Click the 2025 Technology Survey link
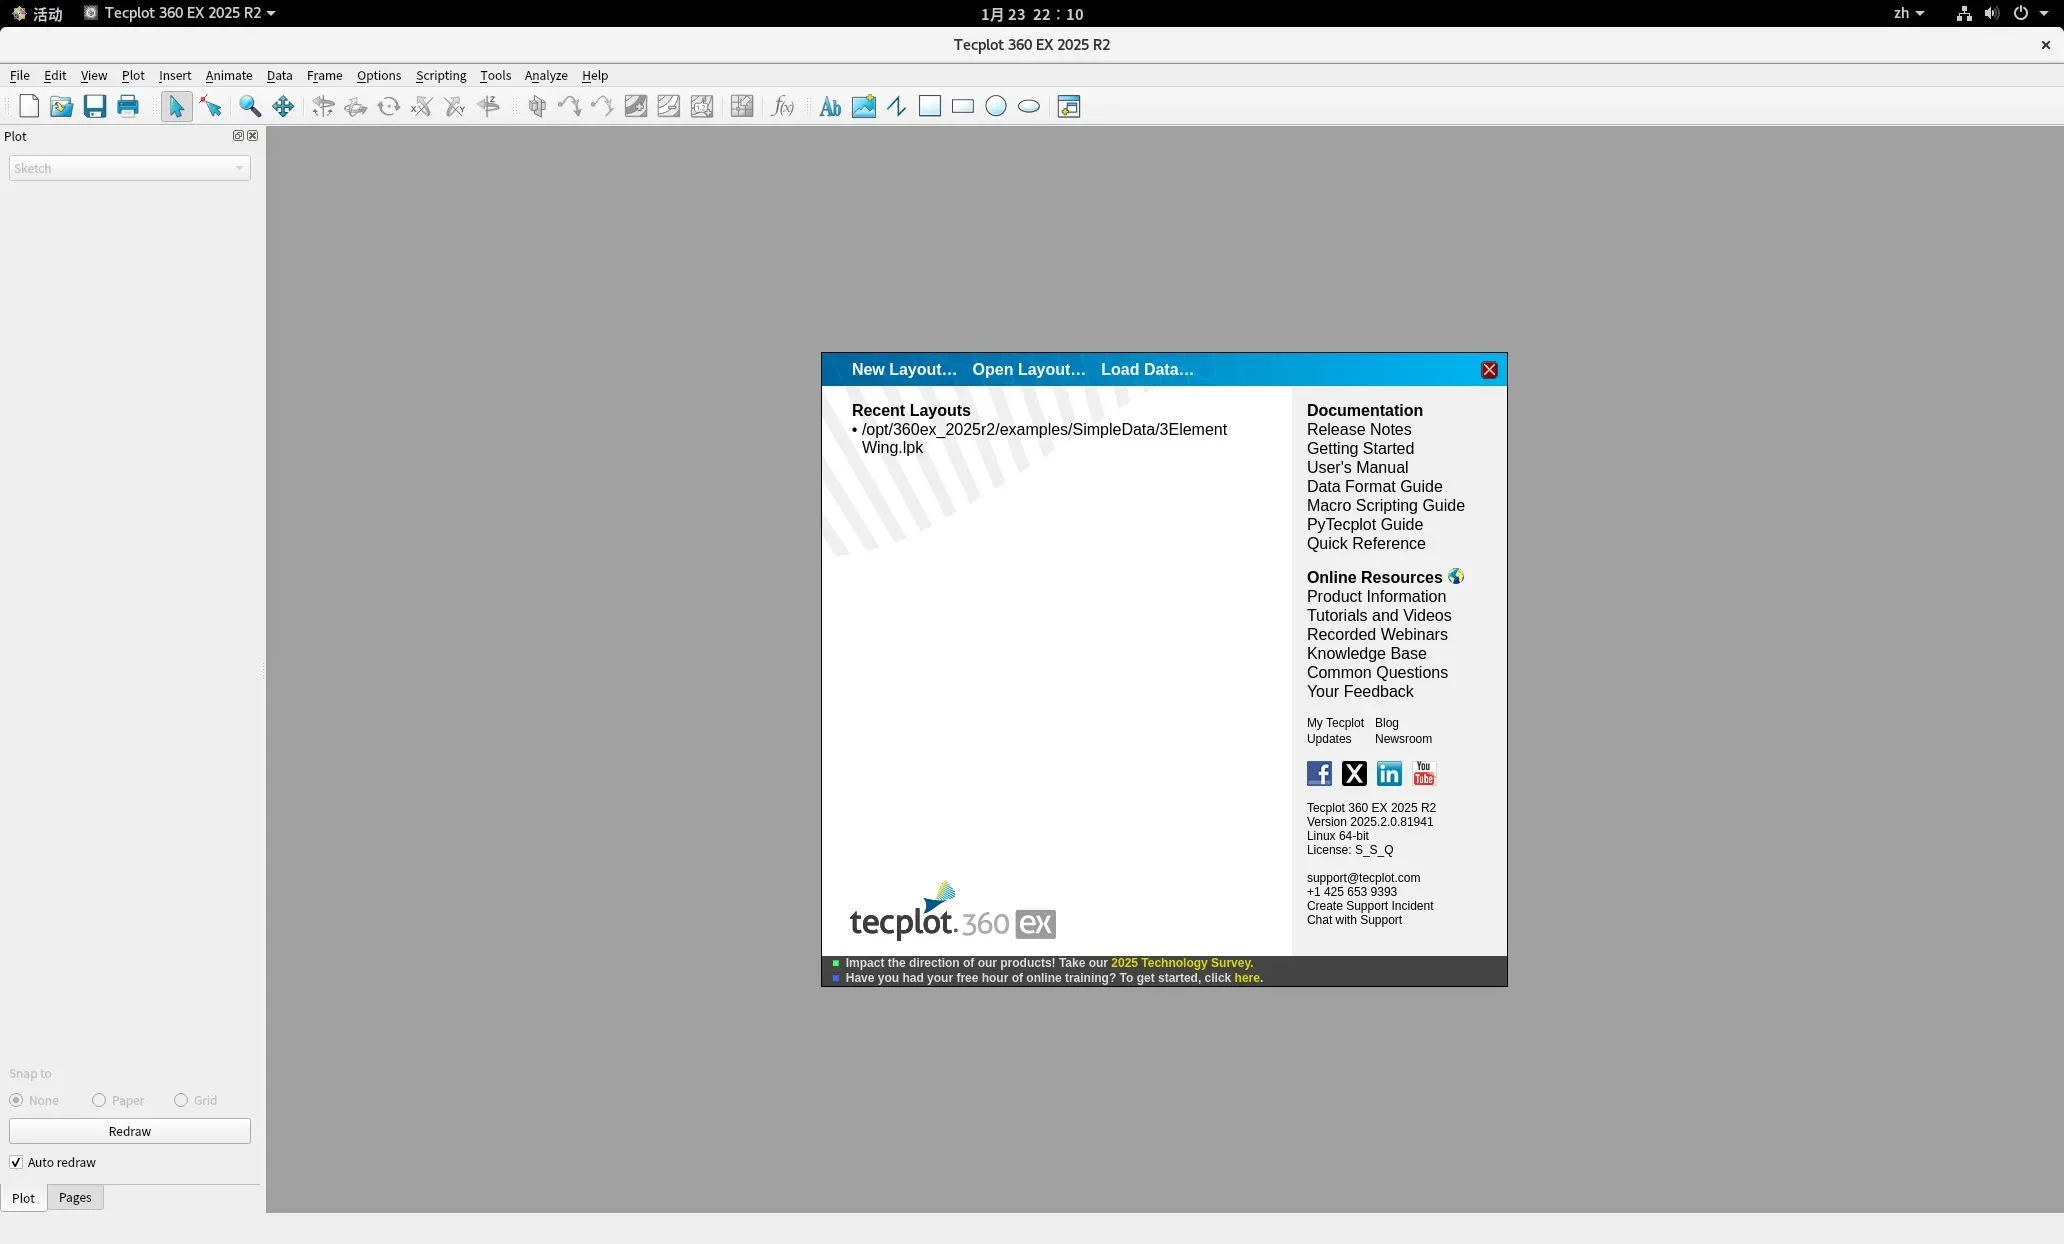Image resolution: width=2064 pixels, height=1244 pixels. point(1181,963)
